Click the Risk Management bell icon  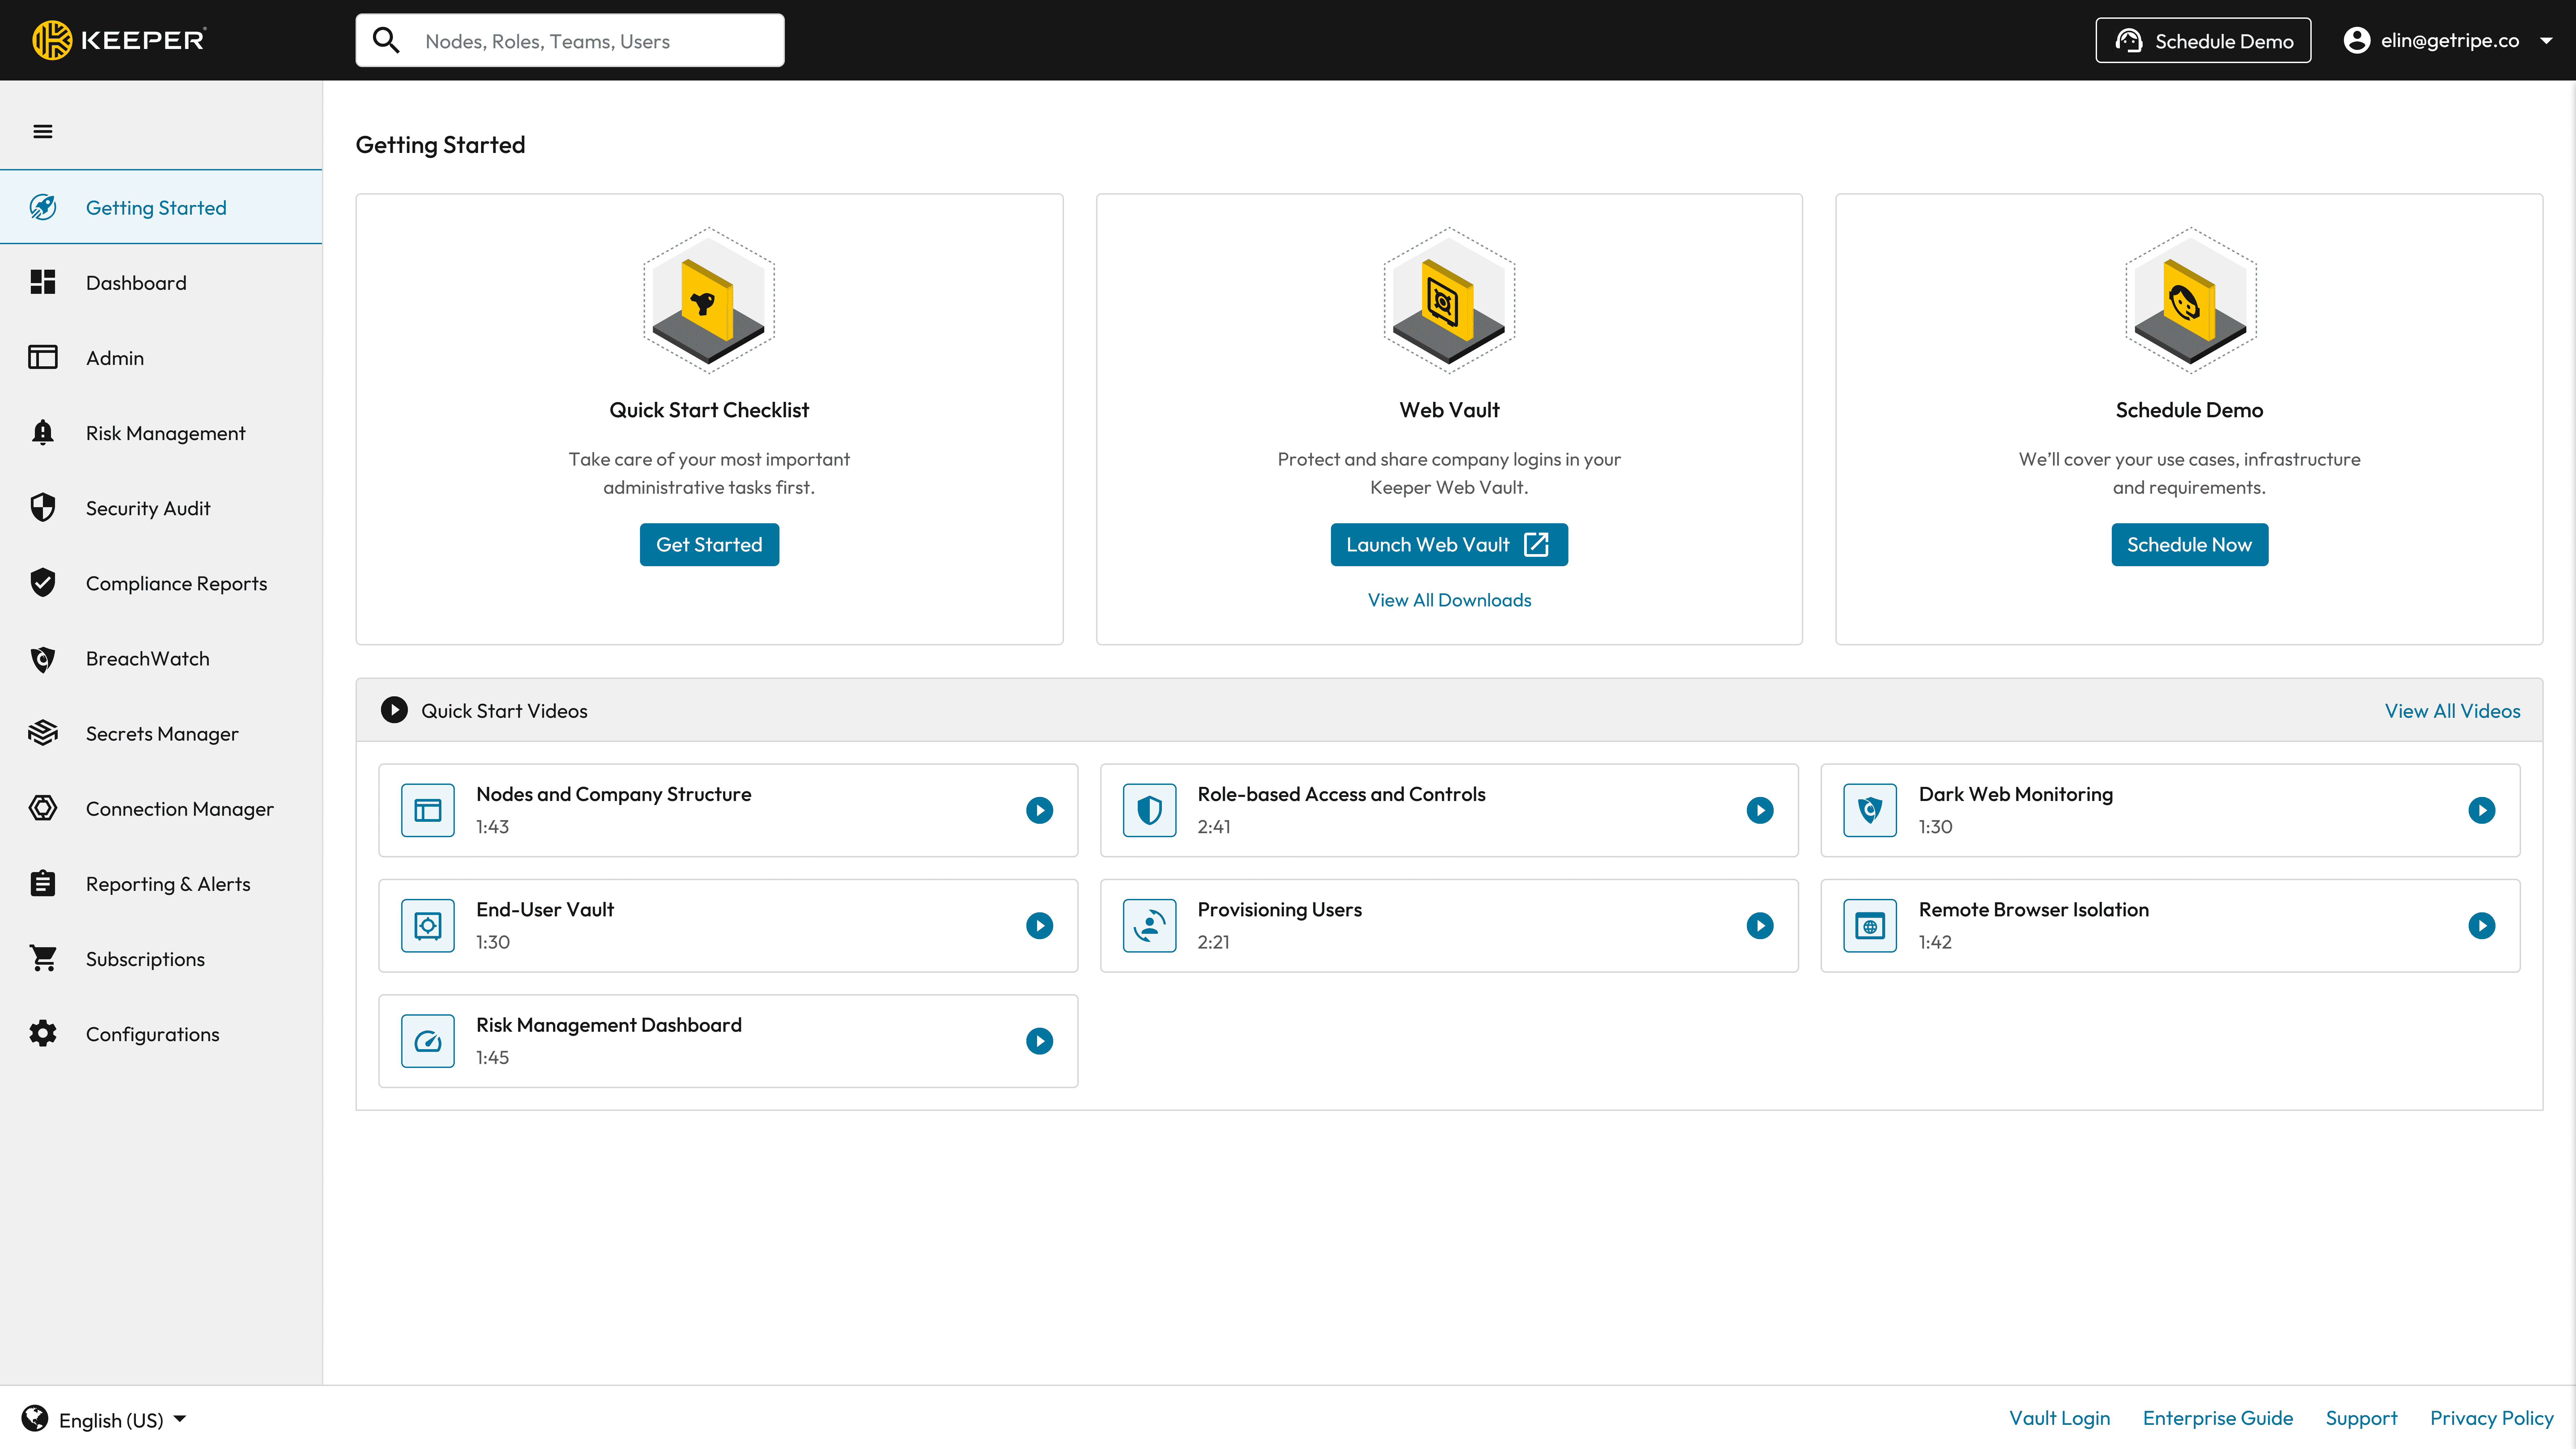coord(43,432)
